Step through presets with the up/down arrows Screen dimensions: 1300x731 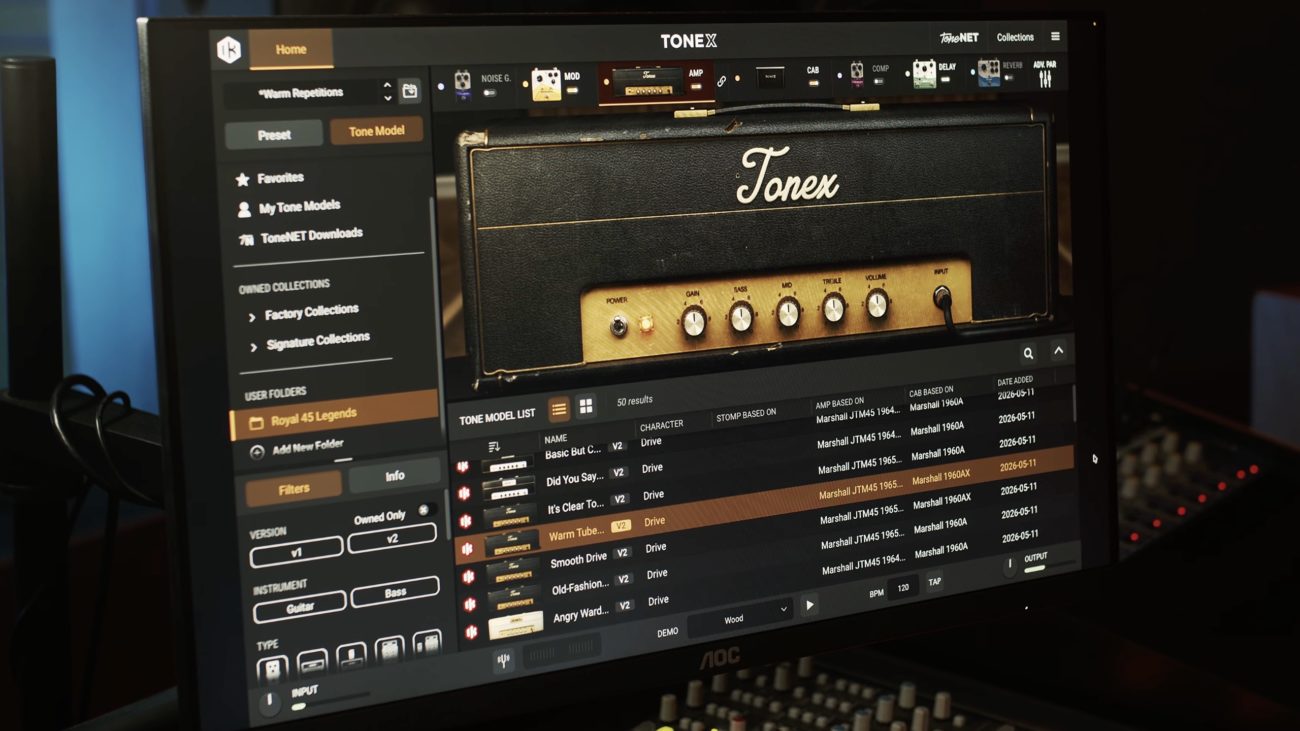tap(388, 92)
